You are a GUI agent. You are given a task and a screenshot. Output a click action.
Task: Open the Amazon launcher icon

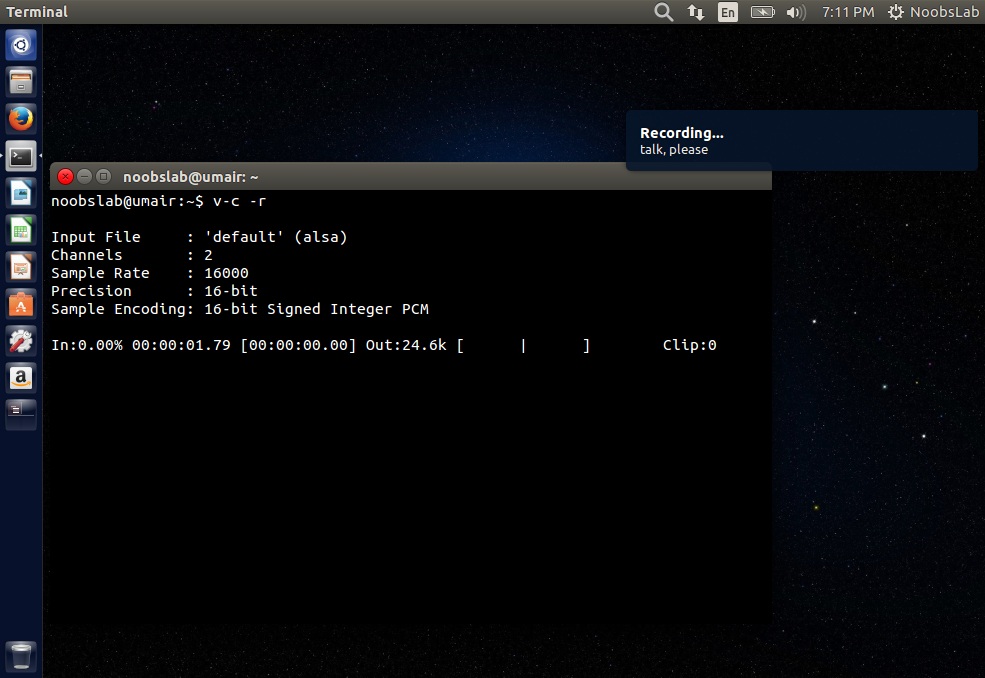pos(21,378)
